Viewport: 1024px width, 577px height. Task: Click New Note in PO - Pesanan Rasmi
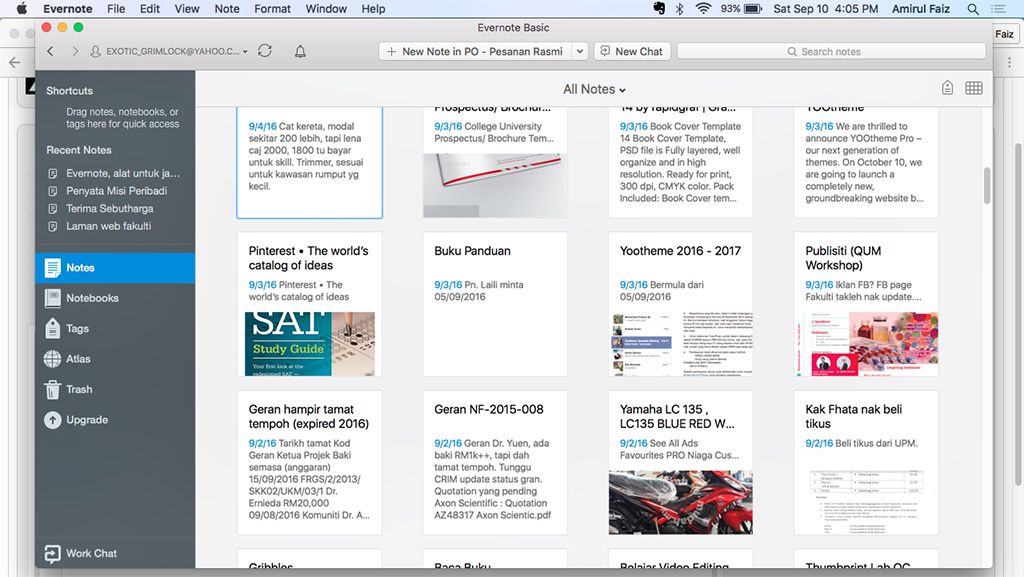[x=475, y=51]
